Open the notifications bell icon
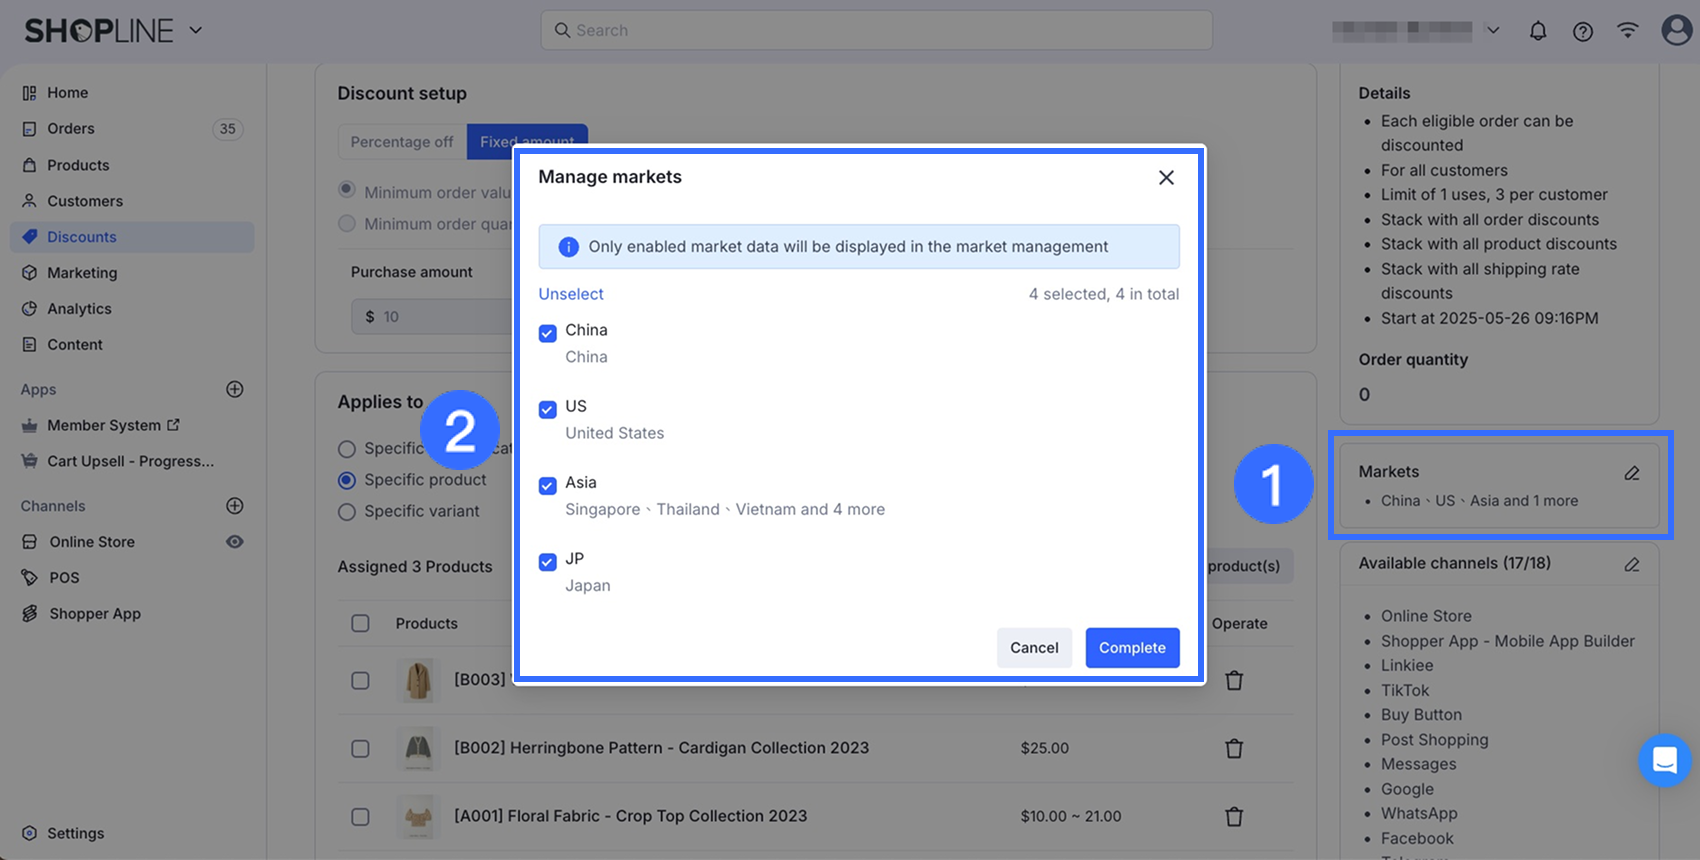Viewport: 1700px width, 860px height. pyautogui.click(x=1538, y=31)
